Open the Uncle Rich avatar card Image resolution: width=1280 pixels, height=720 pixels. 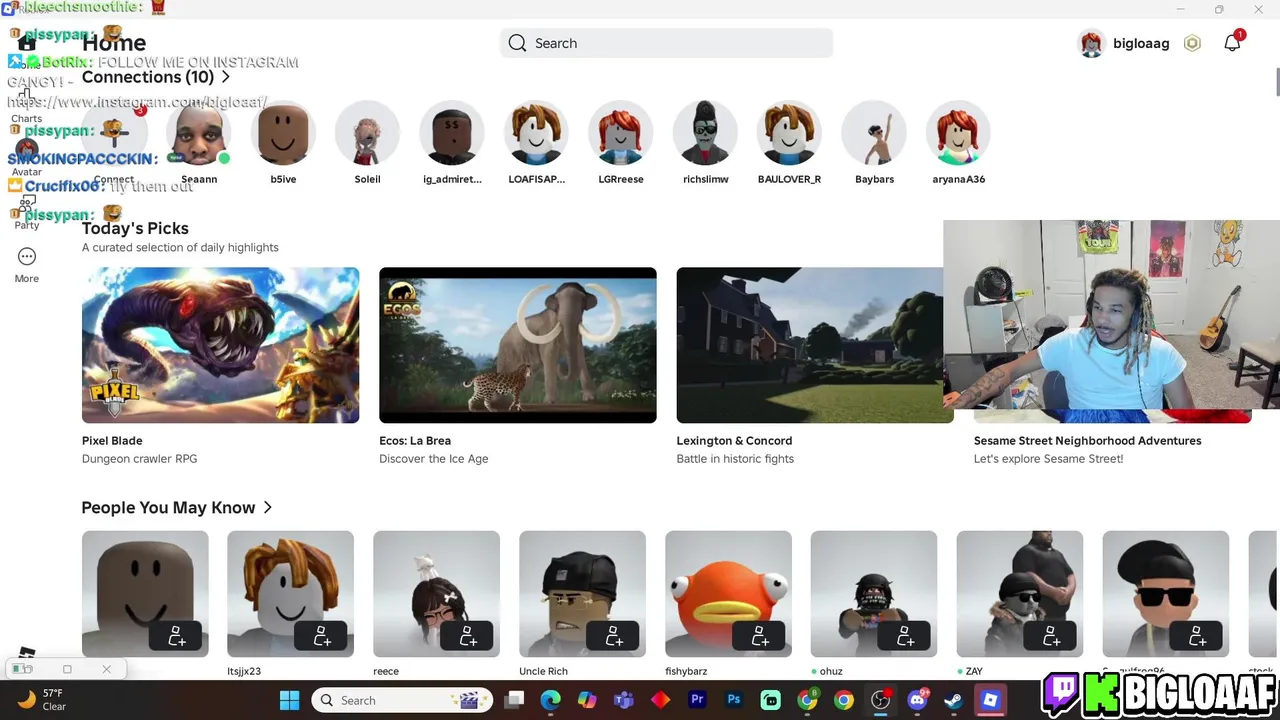coord(582,594)
